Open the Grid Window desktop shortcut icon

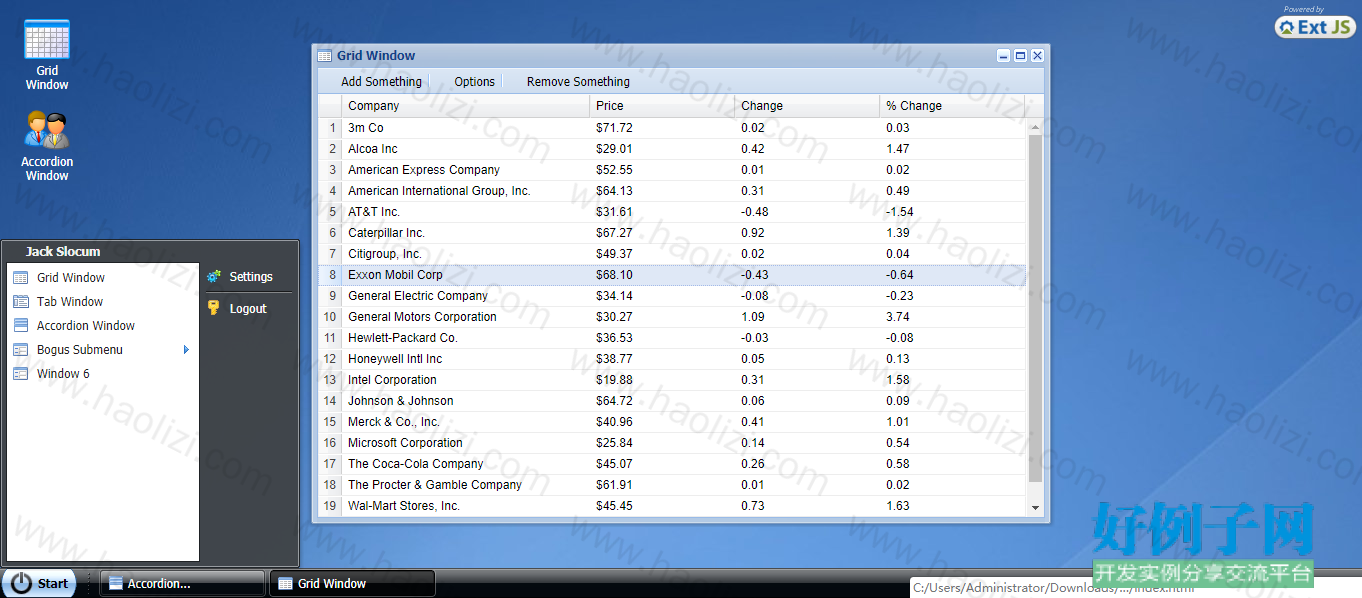click(47, 40)
